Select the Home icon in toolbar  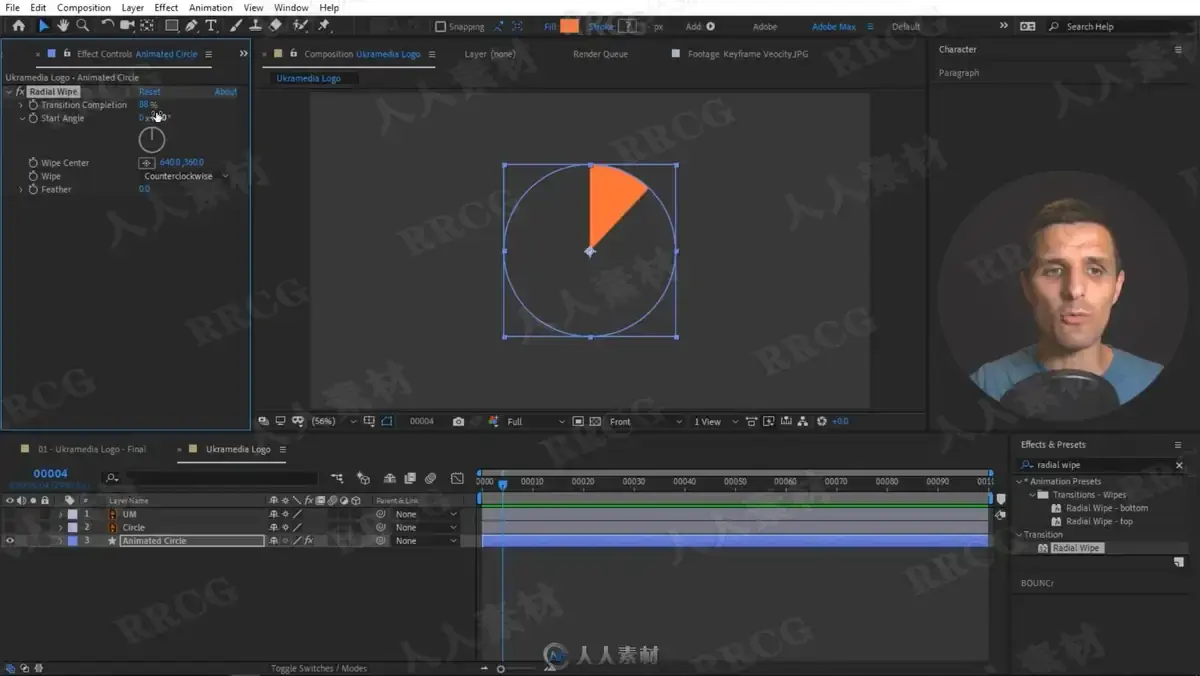pyautogui.click(x=18, y=26)
